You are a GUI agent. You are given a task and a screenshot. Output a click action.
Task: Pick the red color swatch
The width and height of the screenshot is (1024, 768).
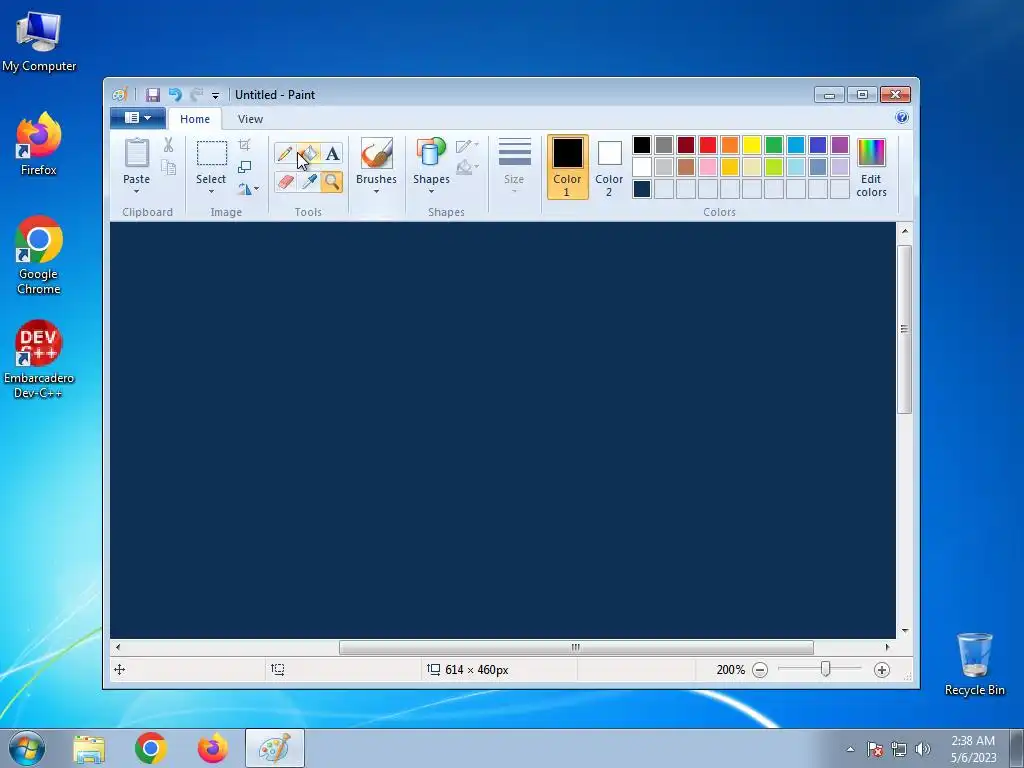708,145
